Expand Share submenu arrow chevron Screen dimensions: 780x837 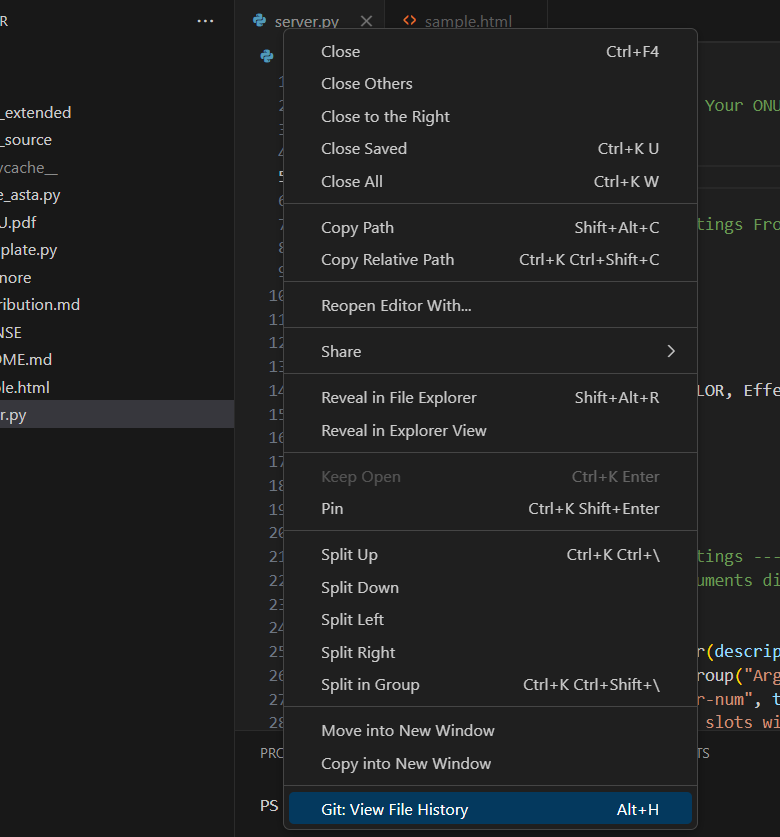pyautogui.click(x=671, y=351)
